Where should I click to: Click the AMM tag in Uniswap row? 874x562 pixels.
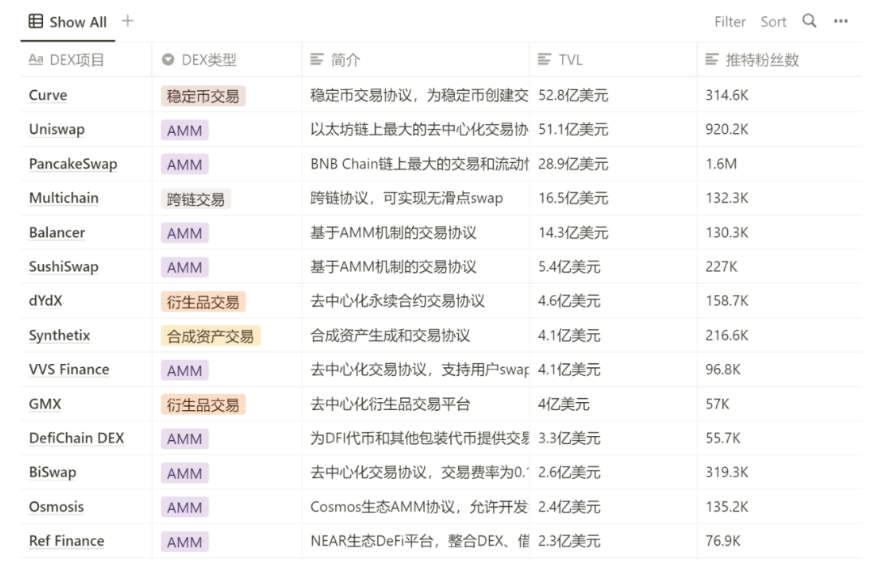(x=184, y=130)
